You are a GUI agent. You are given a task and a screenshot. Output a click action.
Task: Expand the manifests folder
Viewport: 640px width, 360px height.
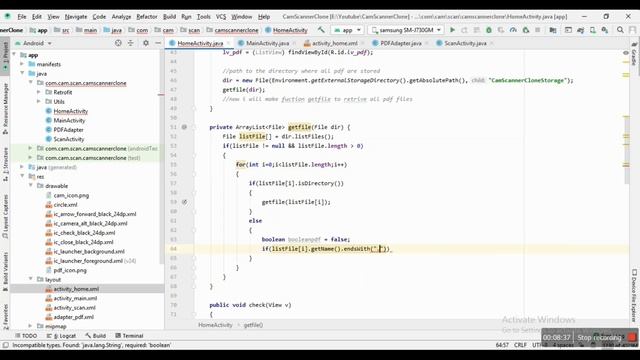pyautogui.click(x=22, y=64)
